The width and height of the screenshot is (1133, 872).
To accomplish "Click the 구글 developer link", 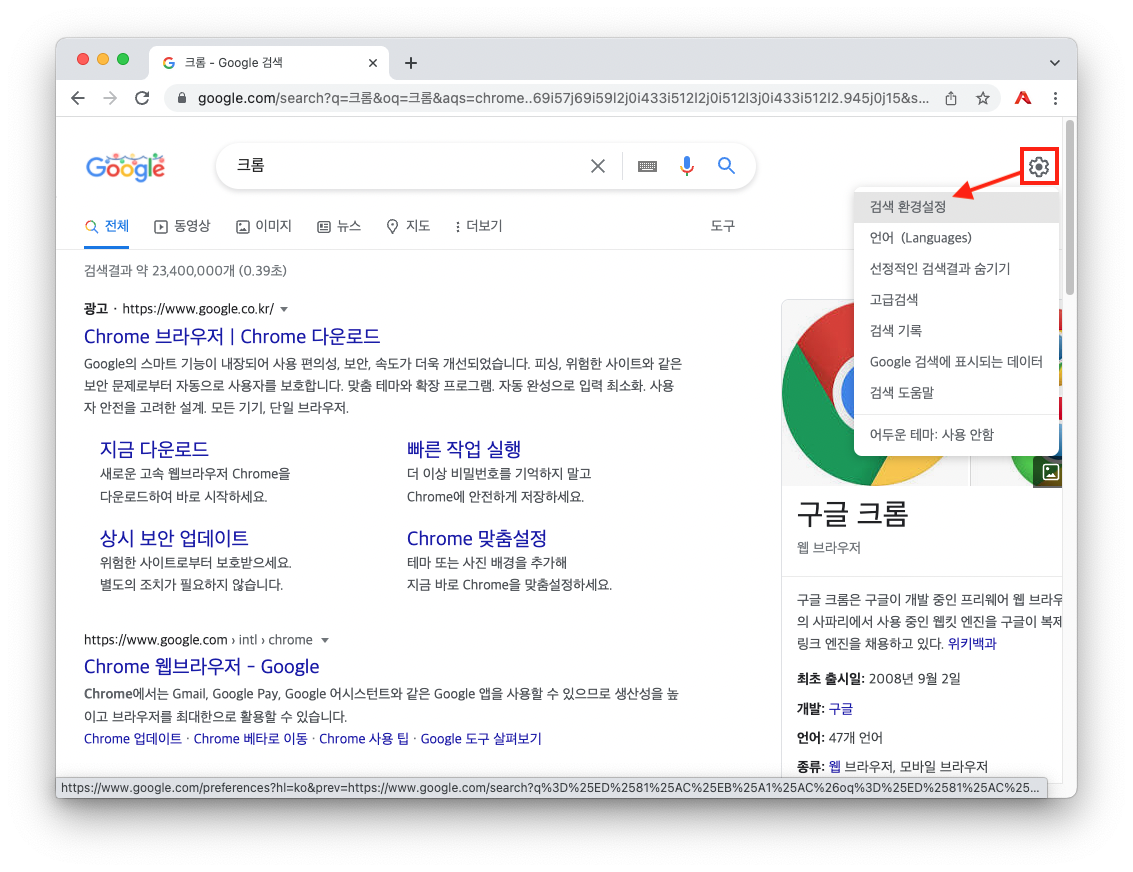I will click(x=840, y=709).
